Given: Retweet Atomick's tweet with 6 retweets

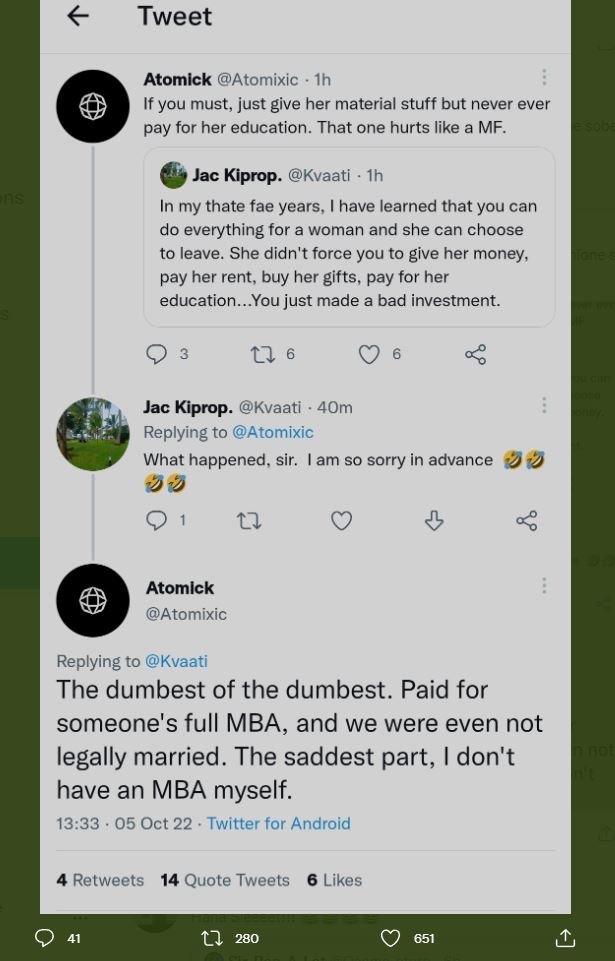Looking at the screenshot, I should click(x=263, y=354).
